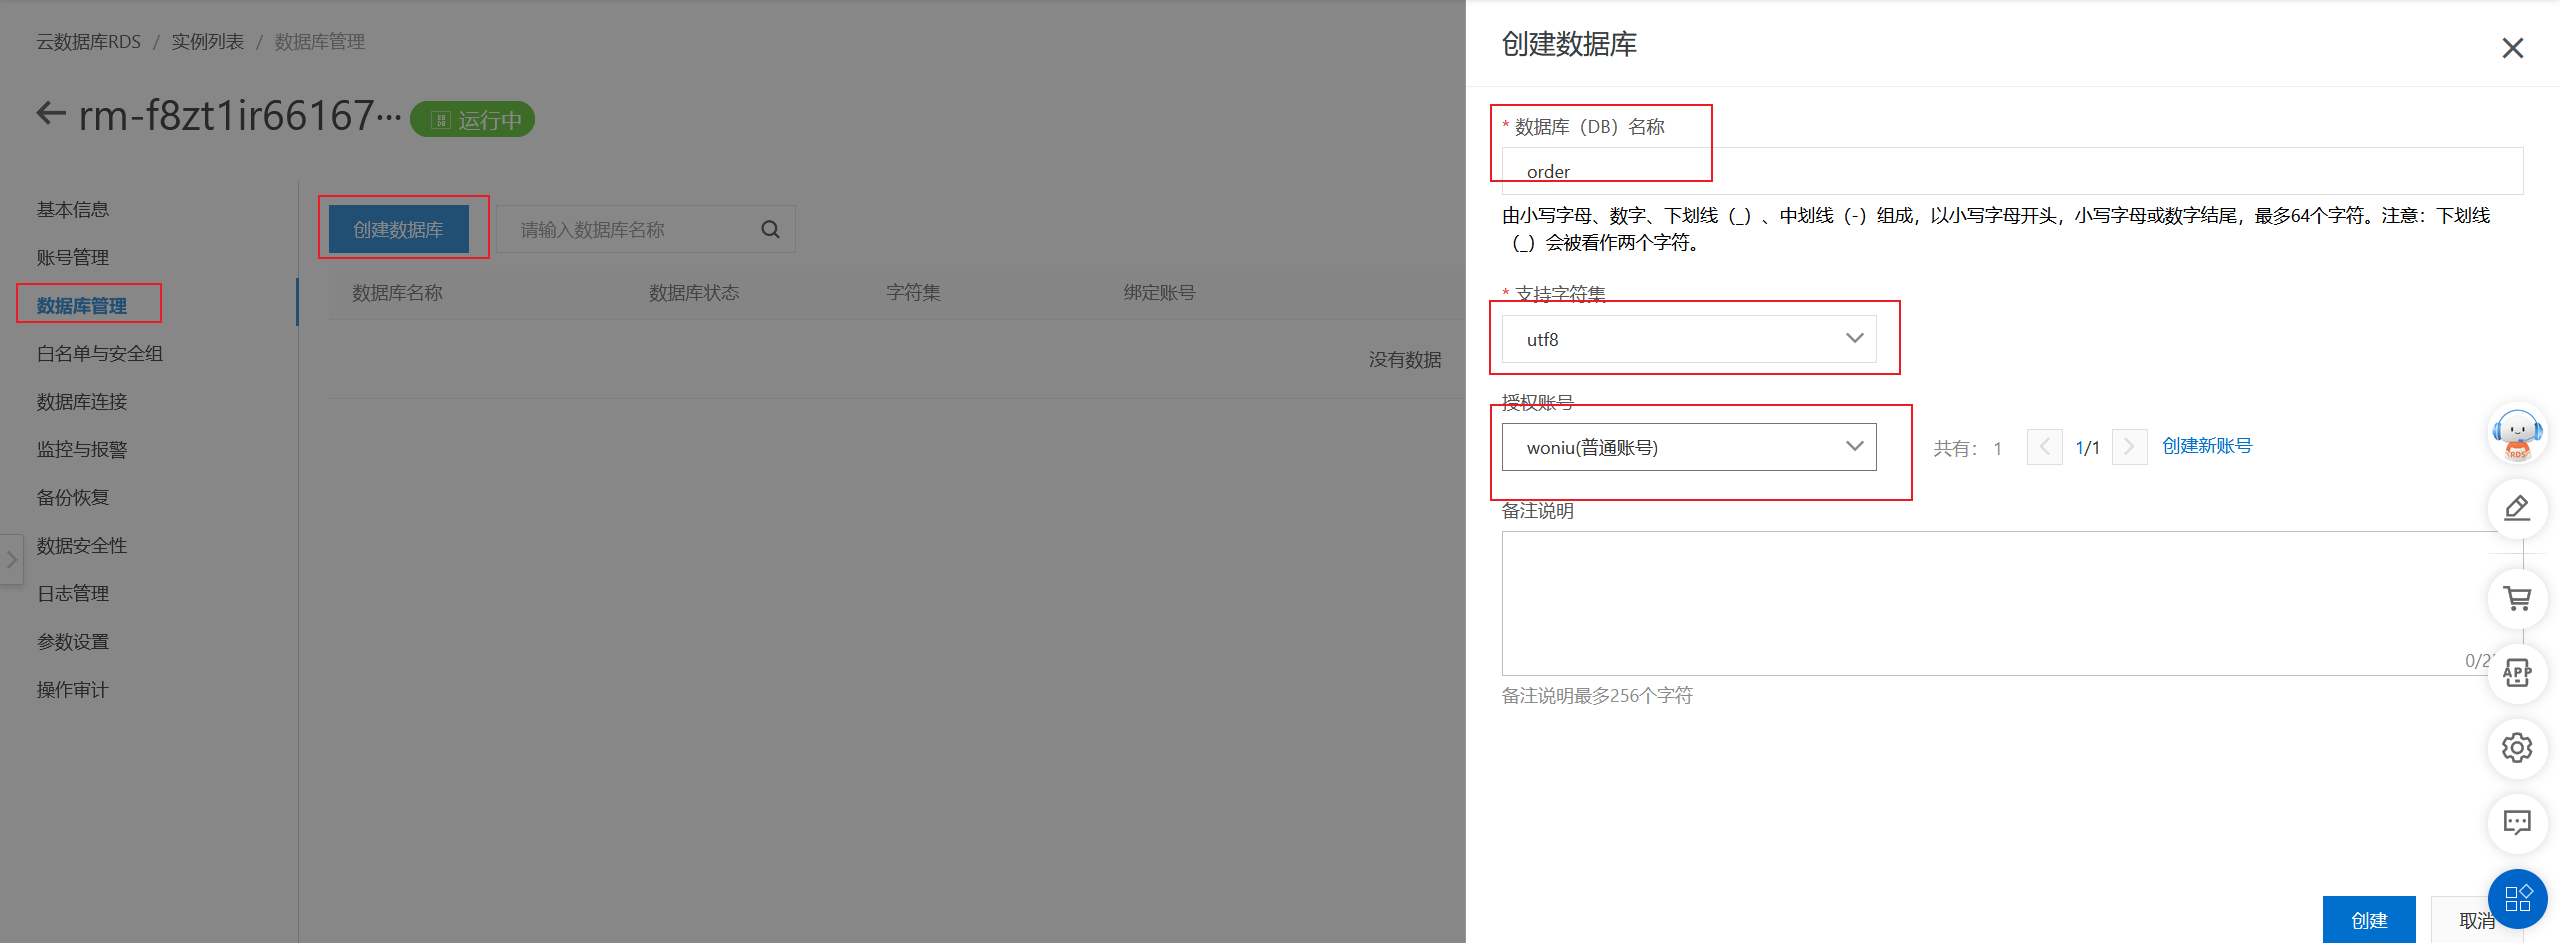Viewport: 2560px width, 943px height.
Task: Open 数据库连接 in the sidebar
Action: point(82,401)
